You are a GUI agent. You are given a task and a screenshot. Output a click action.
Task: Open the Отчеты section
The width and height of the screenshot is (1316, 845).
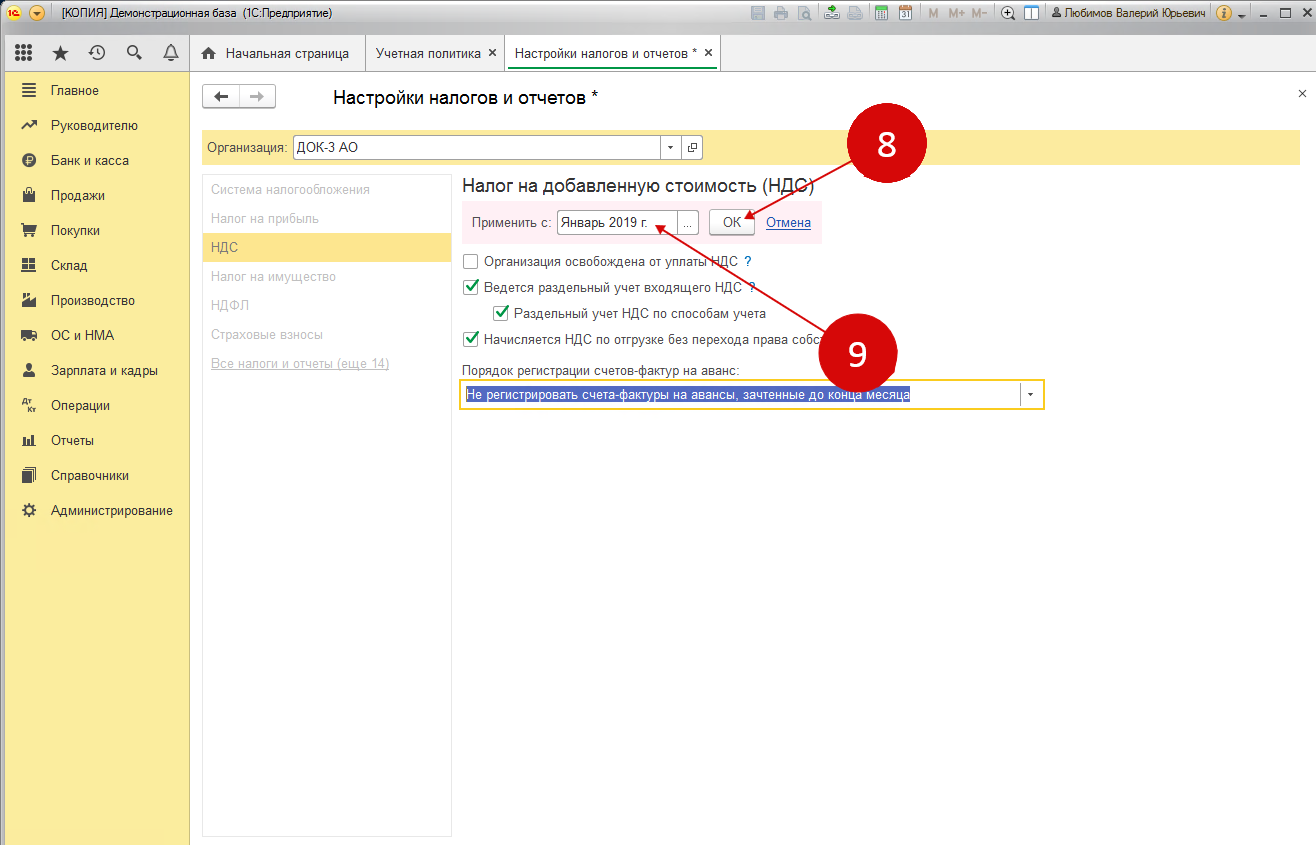[95, 440]
